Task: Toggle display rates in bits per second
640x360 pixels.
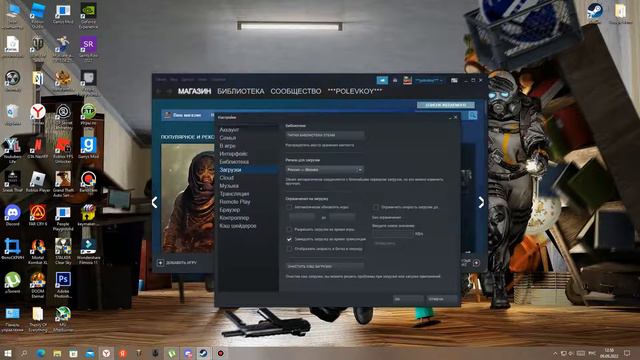Action: (289, 249)
